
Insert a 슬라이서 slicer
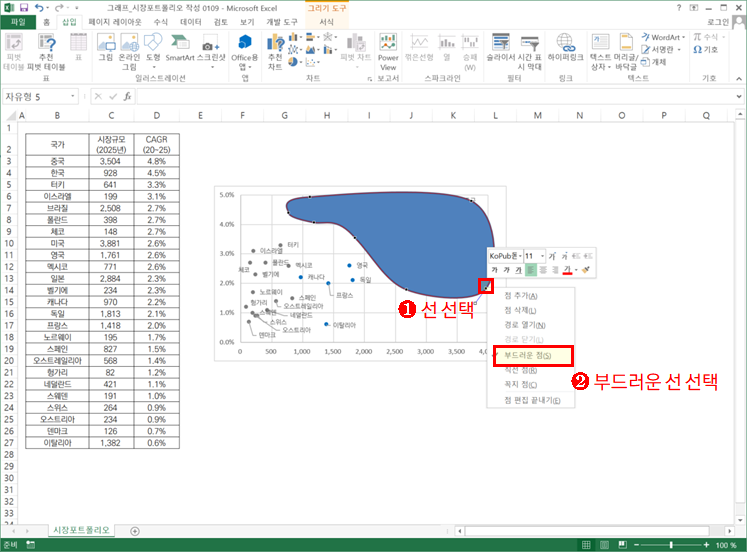tap(501, 48)
